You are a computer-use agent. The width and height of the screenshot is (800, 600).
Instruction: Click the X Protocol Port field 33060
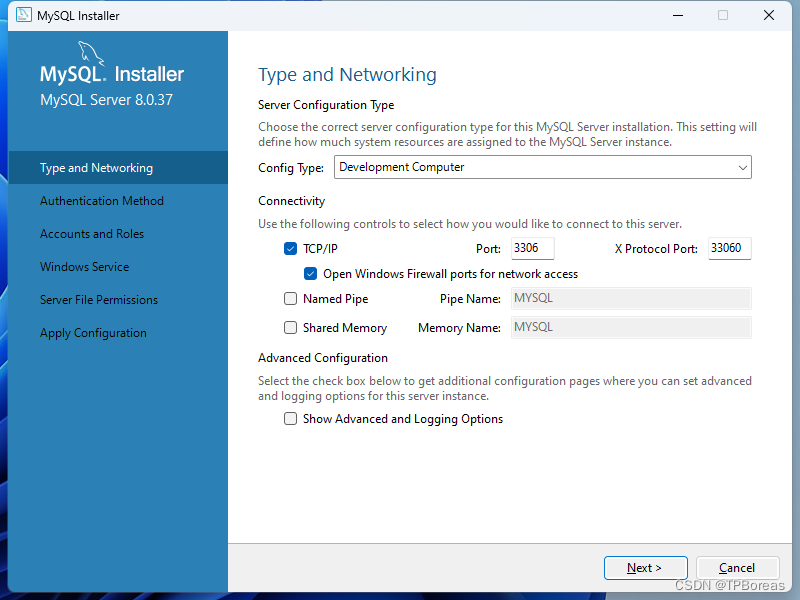730,248
